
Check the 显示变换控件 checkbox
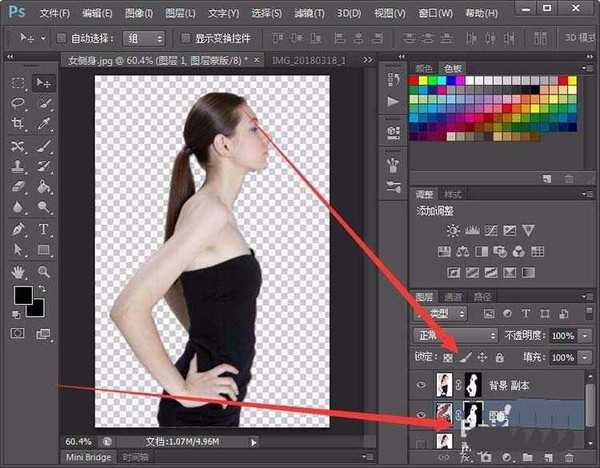tap(185, 38)
